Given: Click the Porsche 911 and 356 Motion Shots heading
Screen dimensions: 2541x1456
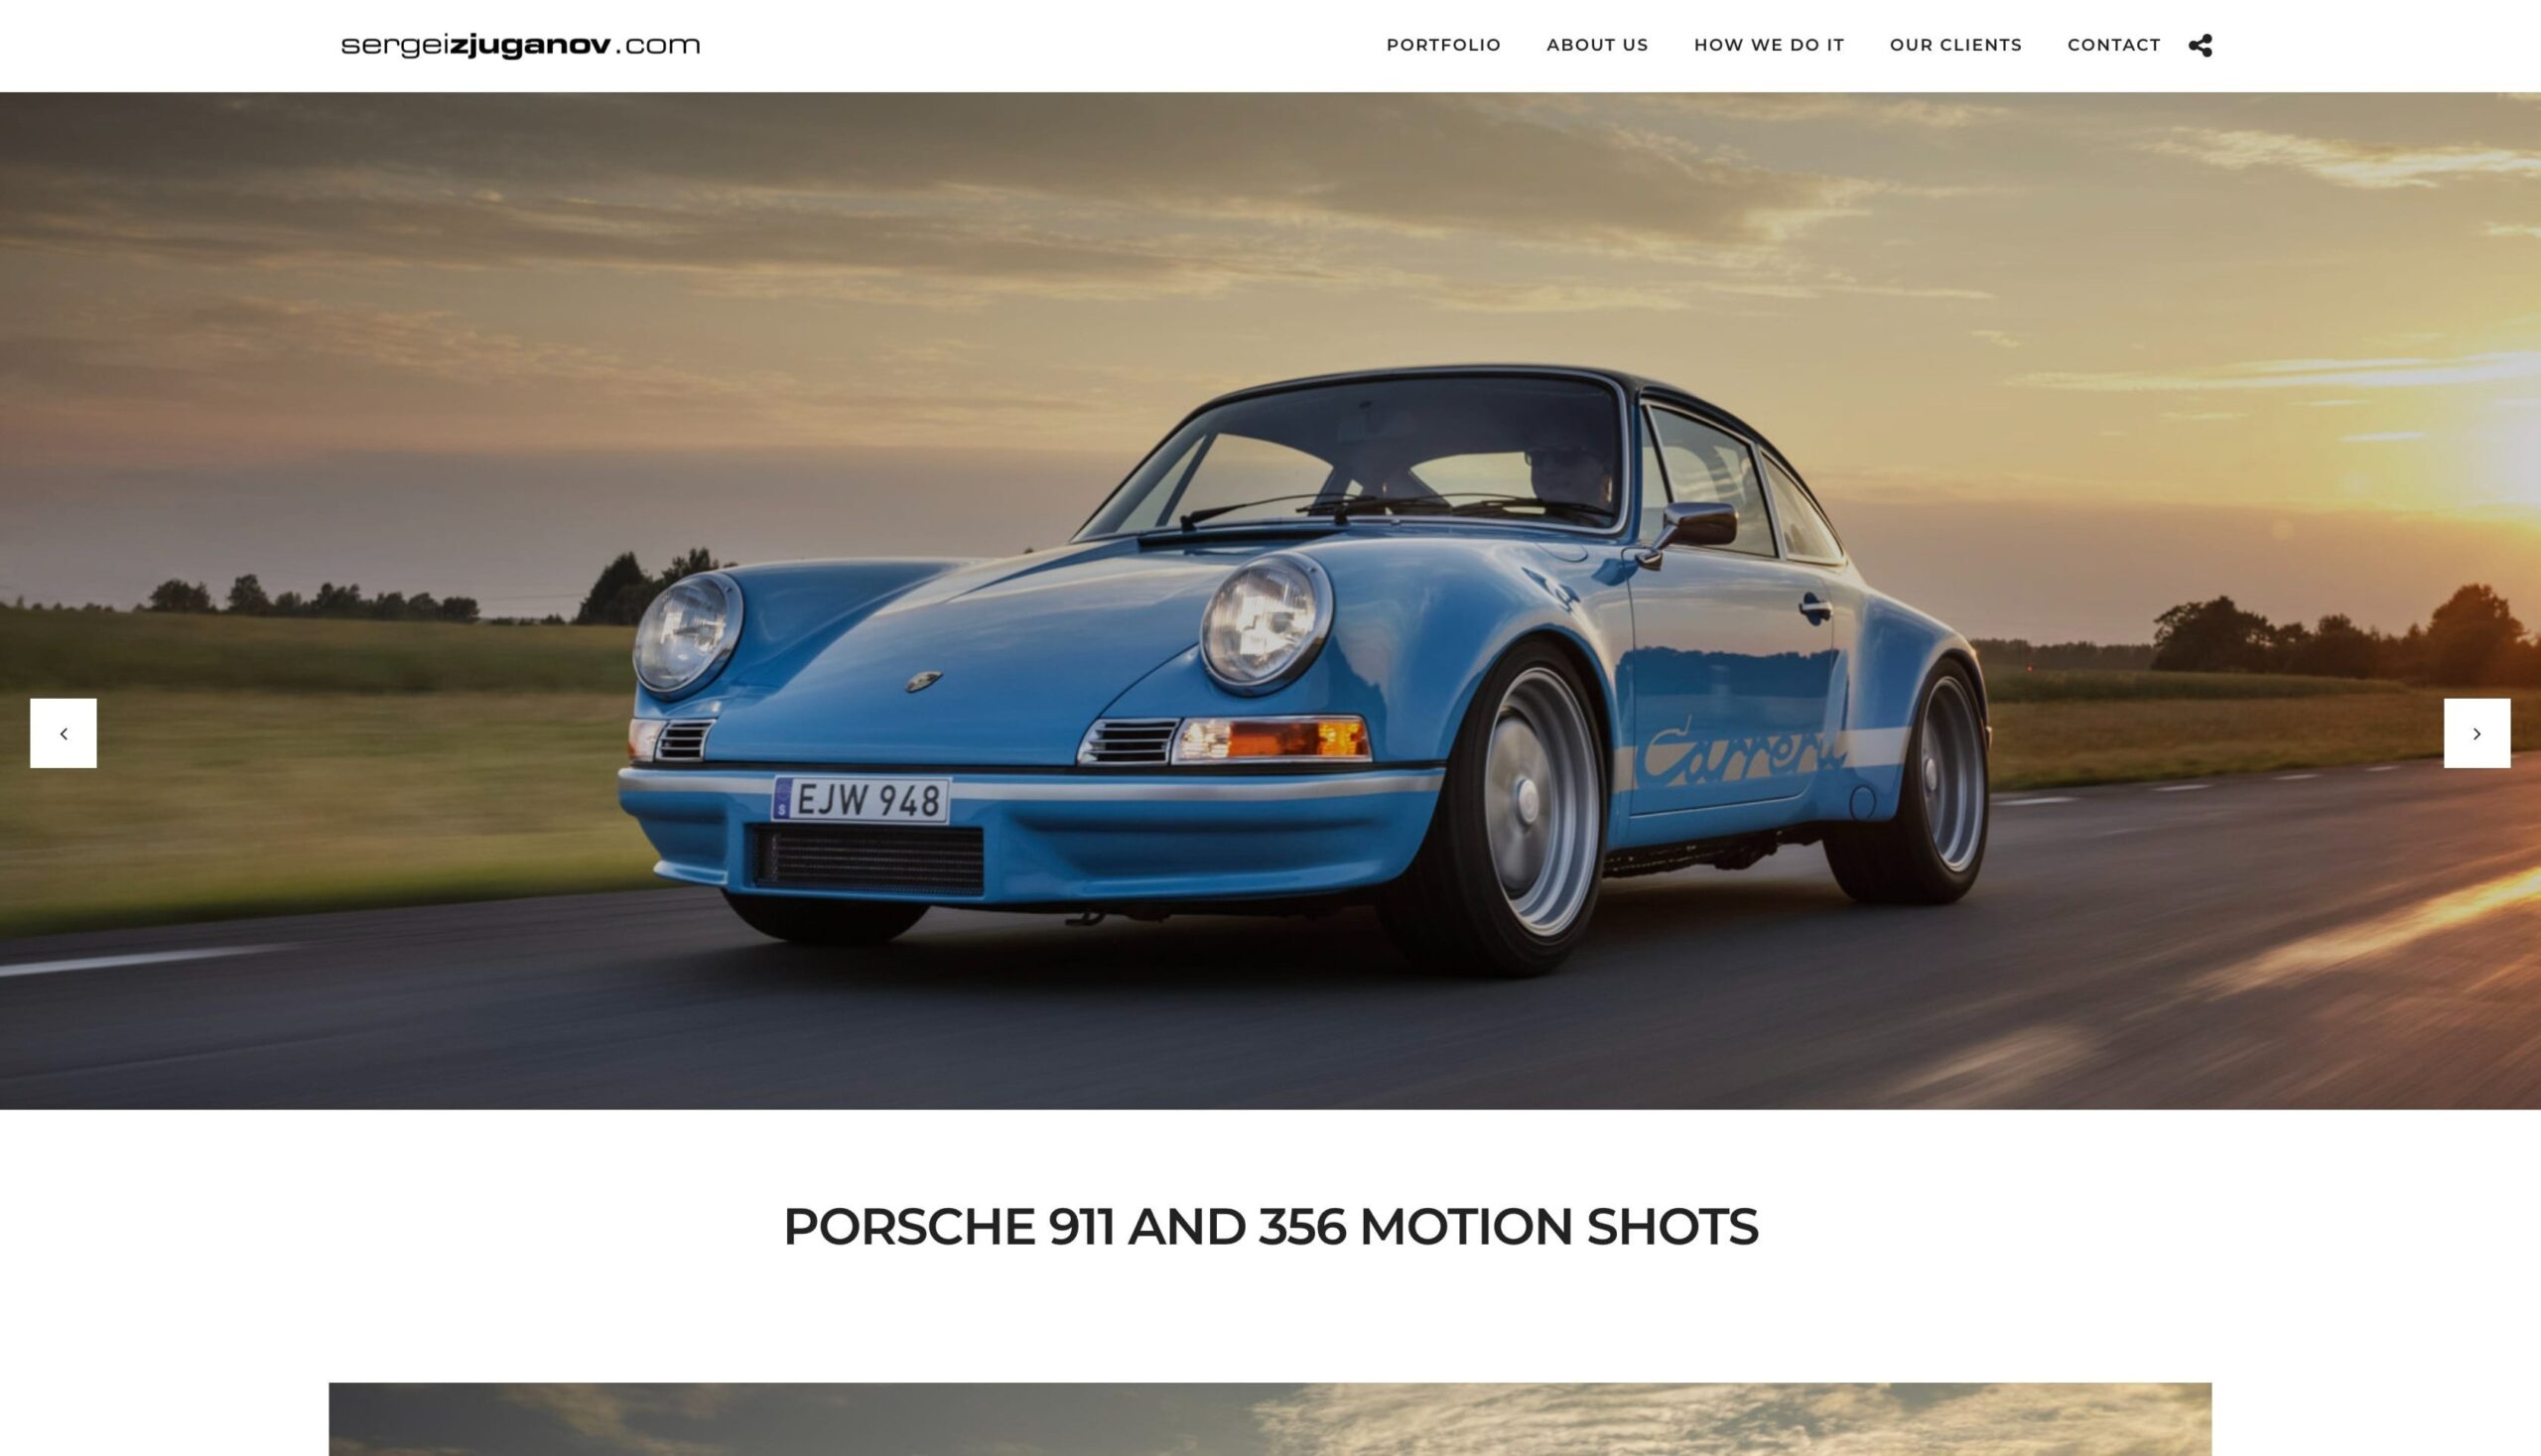Looking at the screenshot, I should click(x=1270, y=1226).
